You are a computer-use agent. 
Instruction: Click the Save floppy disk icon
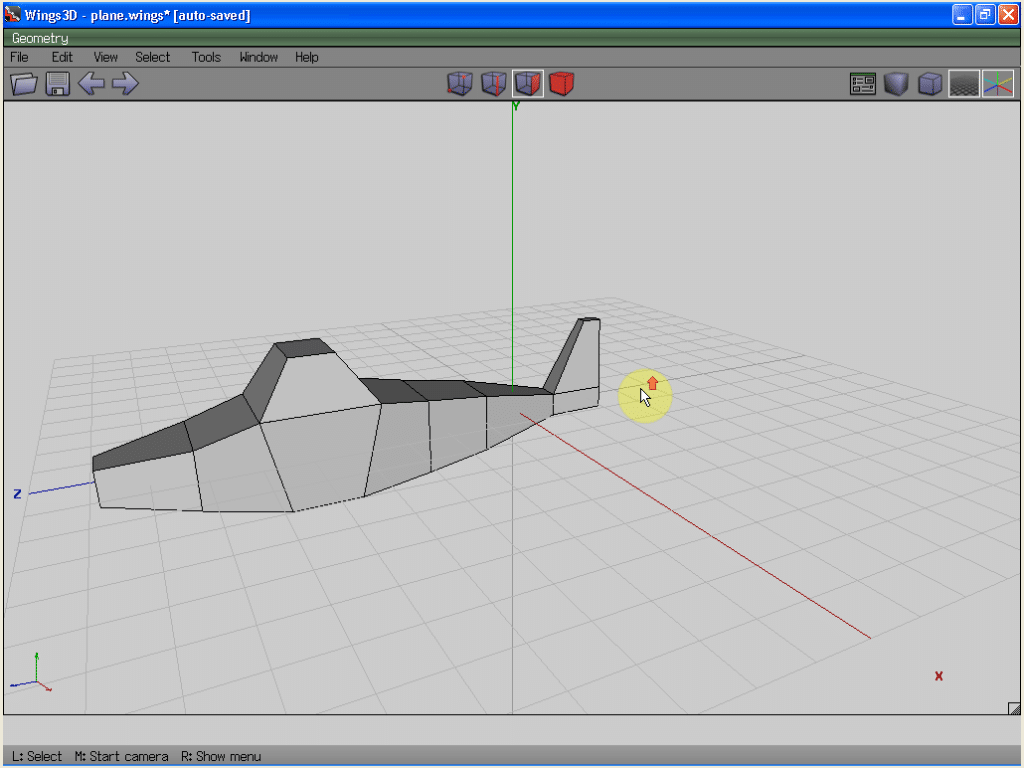58,84
